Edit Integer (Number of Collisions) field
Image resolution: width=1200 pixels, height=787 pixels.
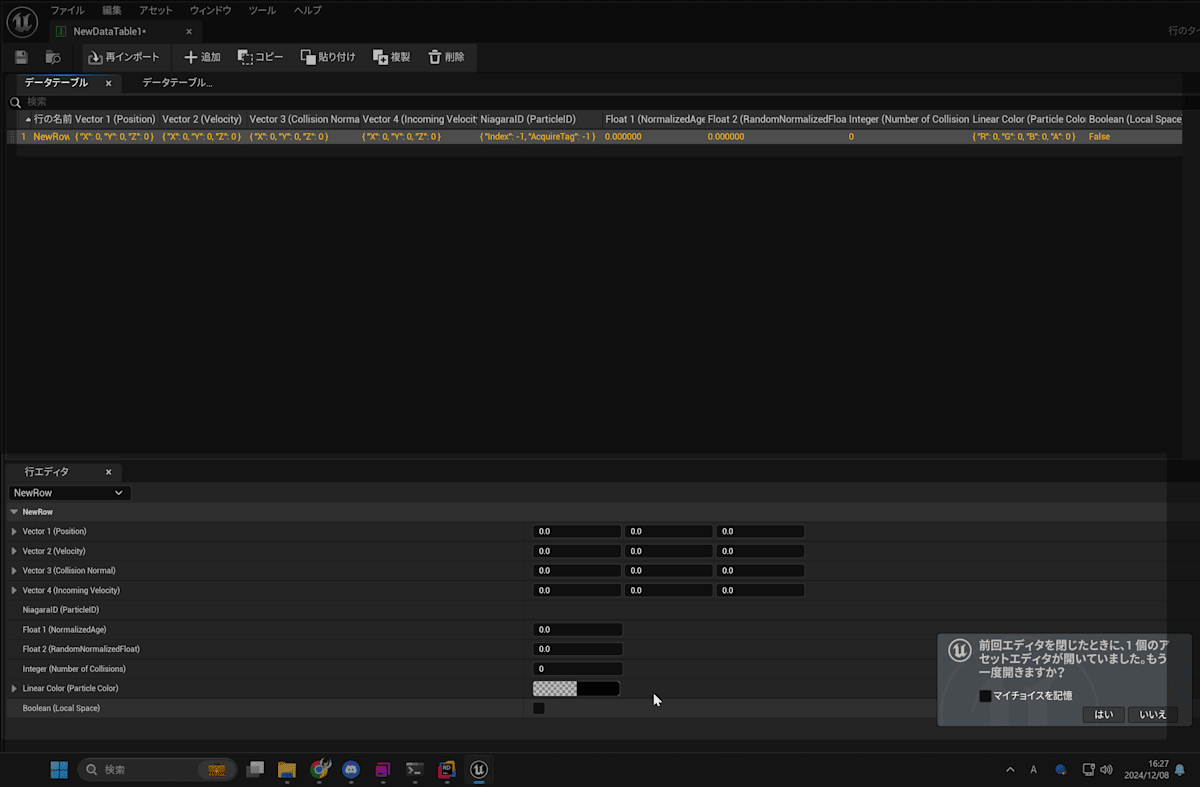coord(577,668)
